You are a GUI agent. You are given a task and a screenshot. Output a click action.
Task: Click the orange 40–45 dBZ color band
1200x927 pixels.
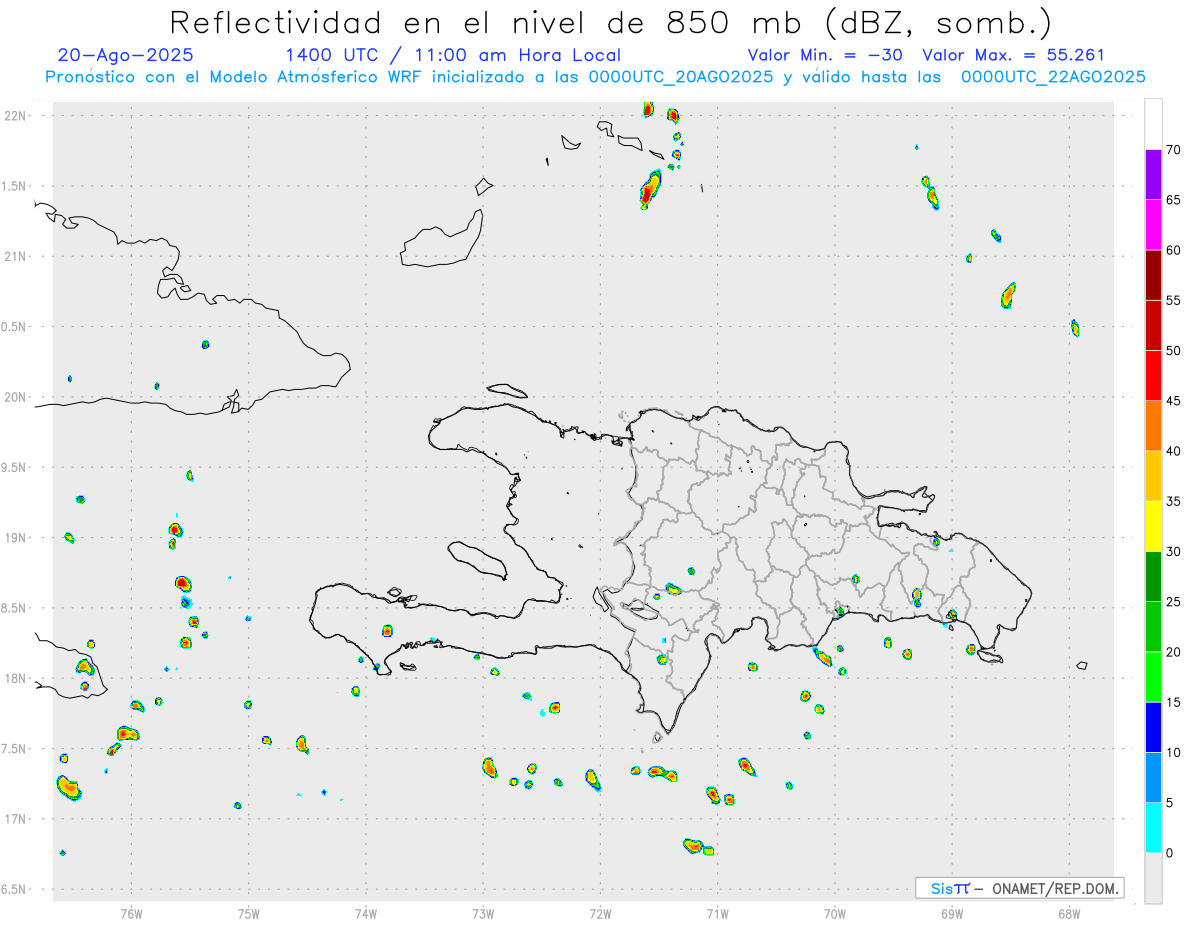click(x=1153, y=426)
